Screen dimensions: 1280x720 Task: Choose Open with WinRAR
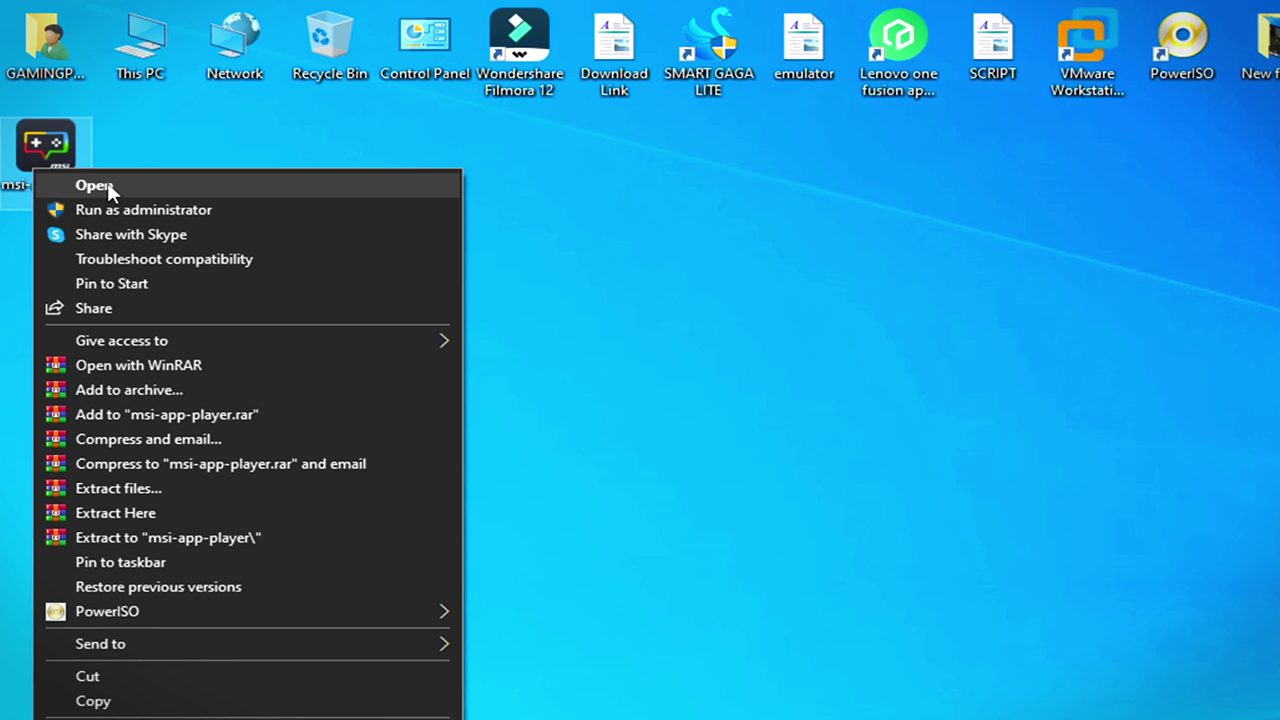248,365
